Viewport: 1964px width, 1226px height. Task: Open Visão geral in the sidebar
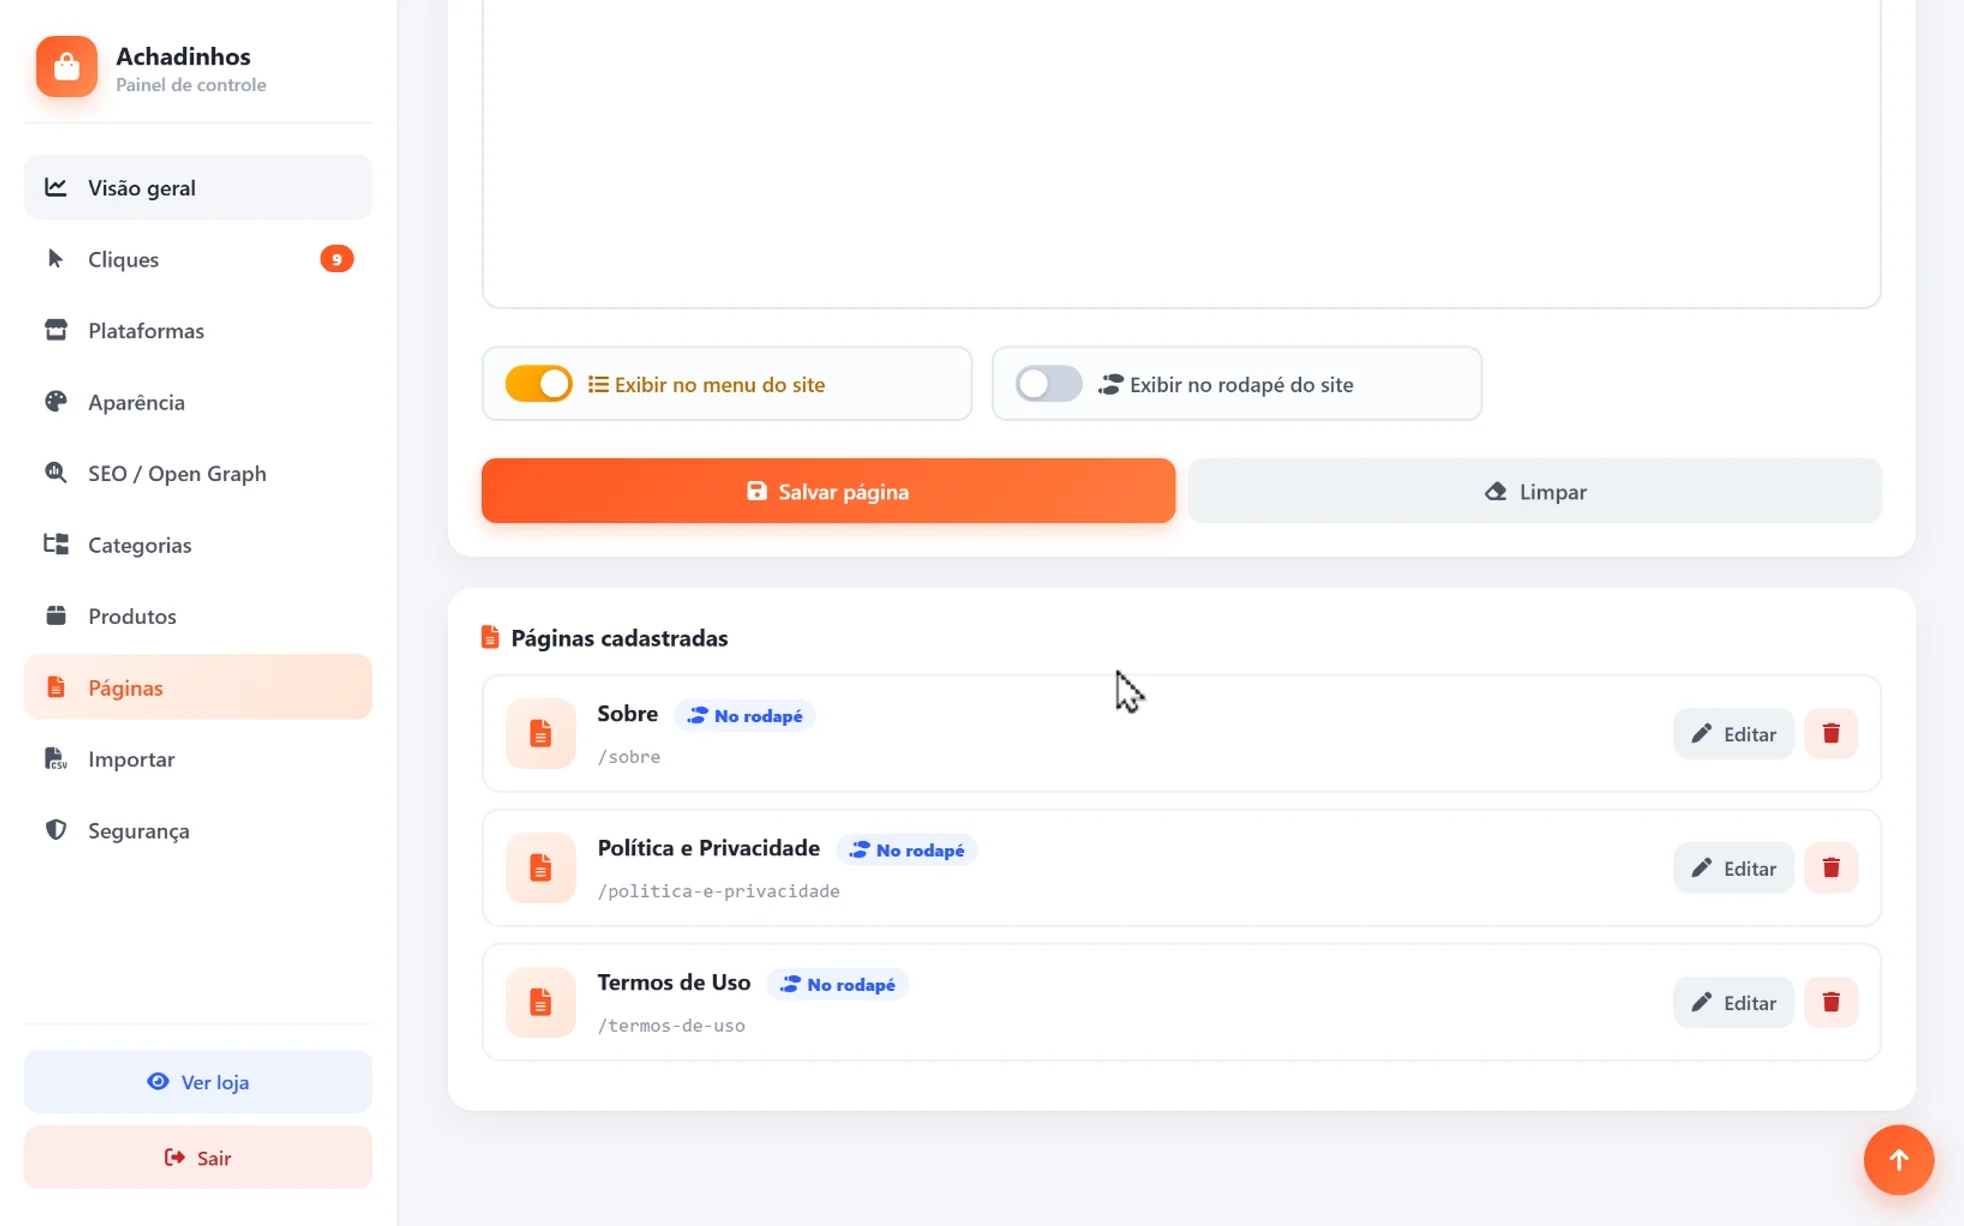coord(198,187)
